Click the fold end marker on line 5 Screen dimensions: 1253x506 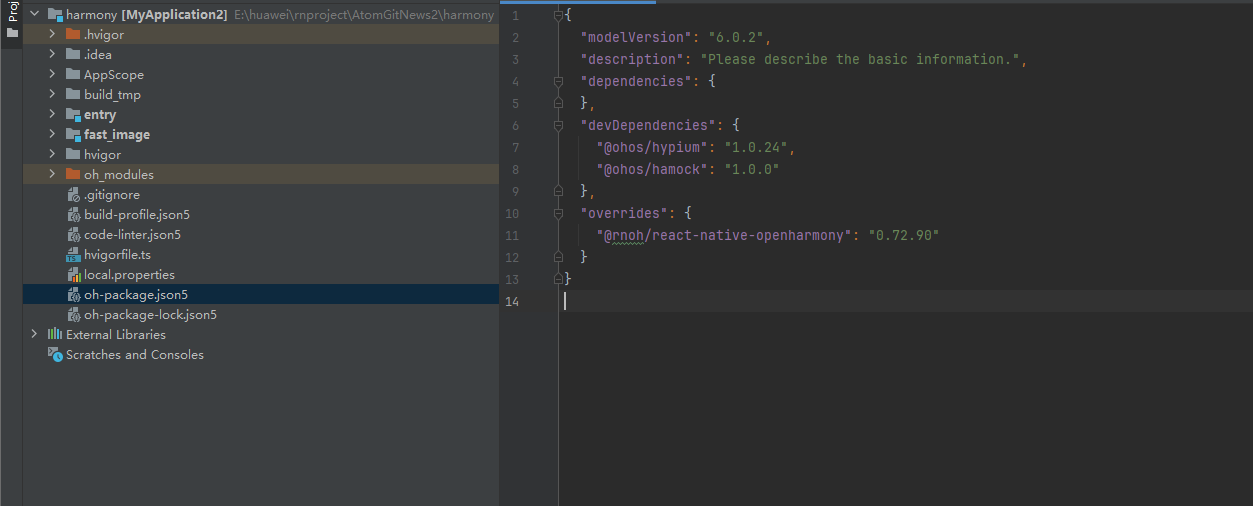pos(558,104)
